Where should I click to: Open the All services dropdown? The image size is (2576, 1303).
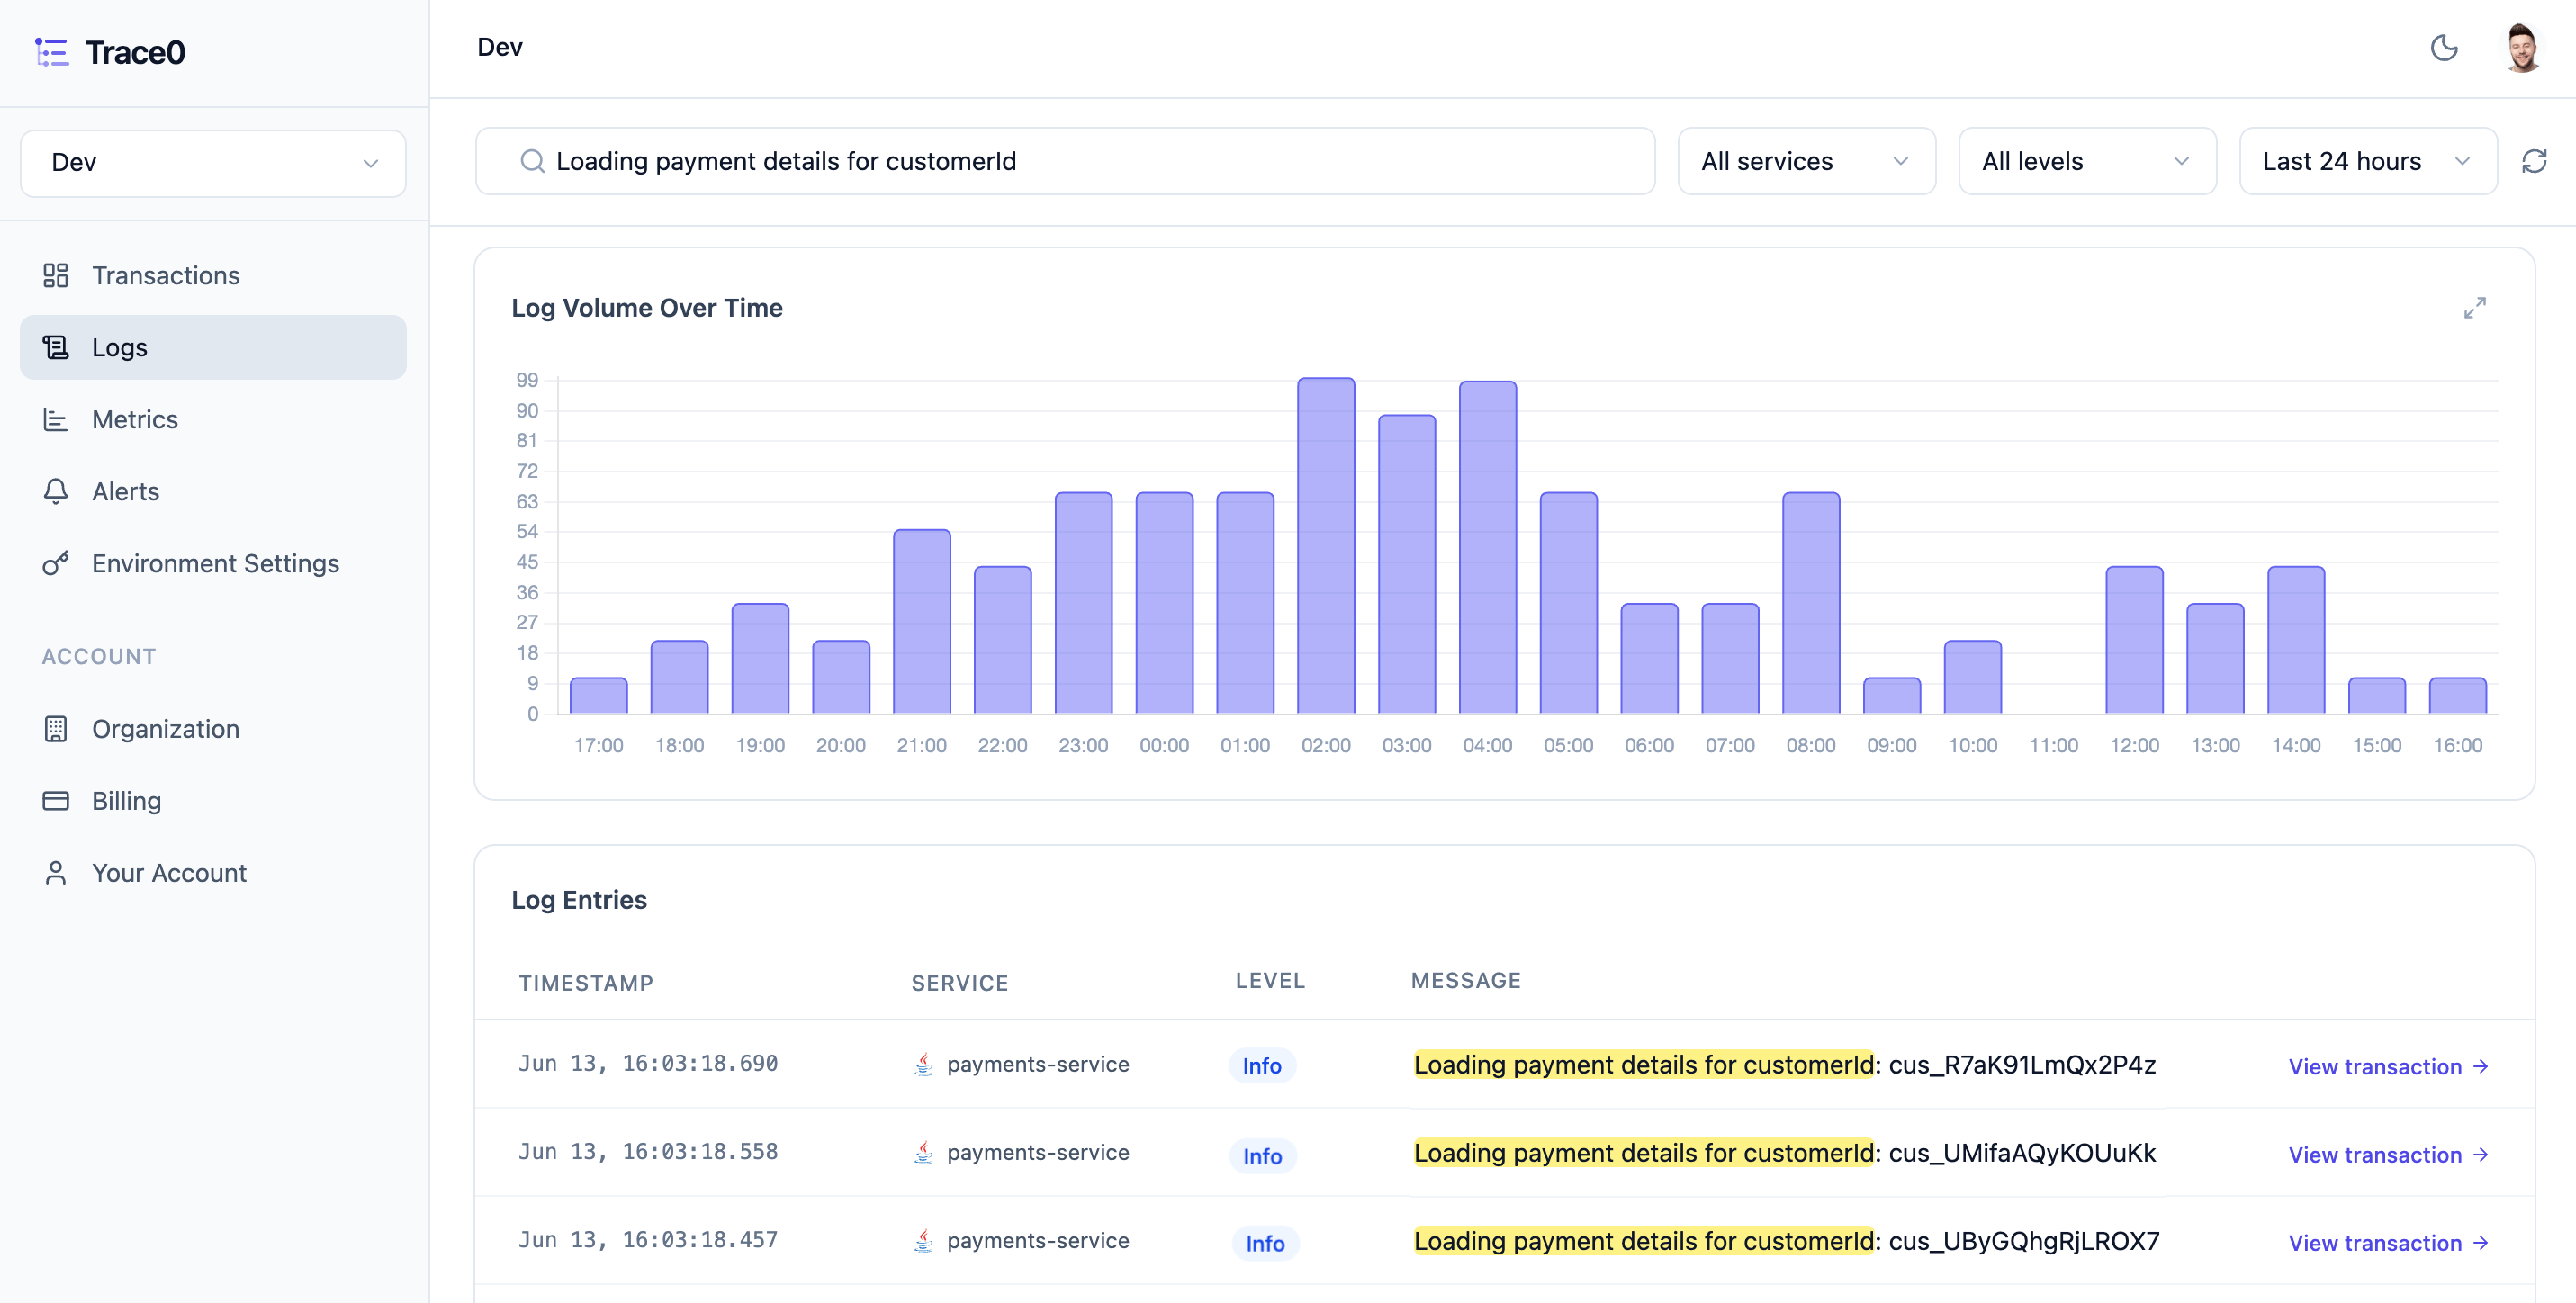click(1806, 161)
